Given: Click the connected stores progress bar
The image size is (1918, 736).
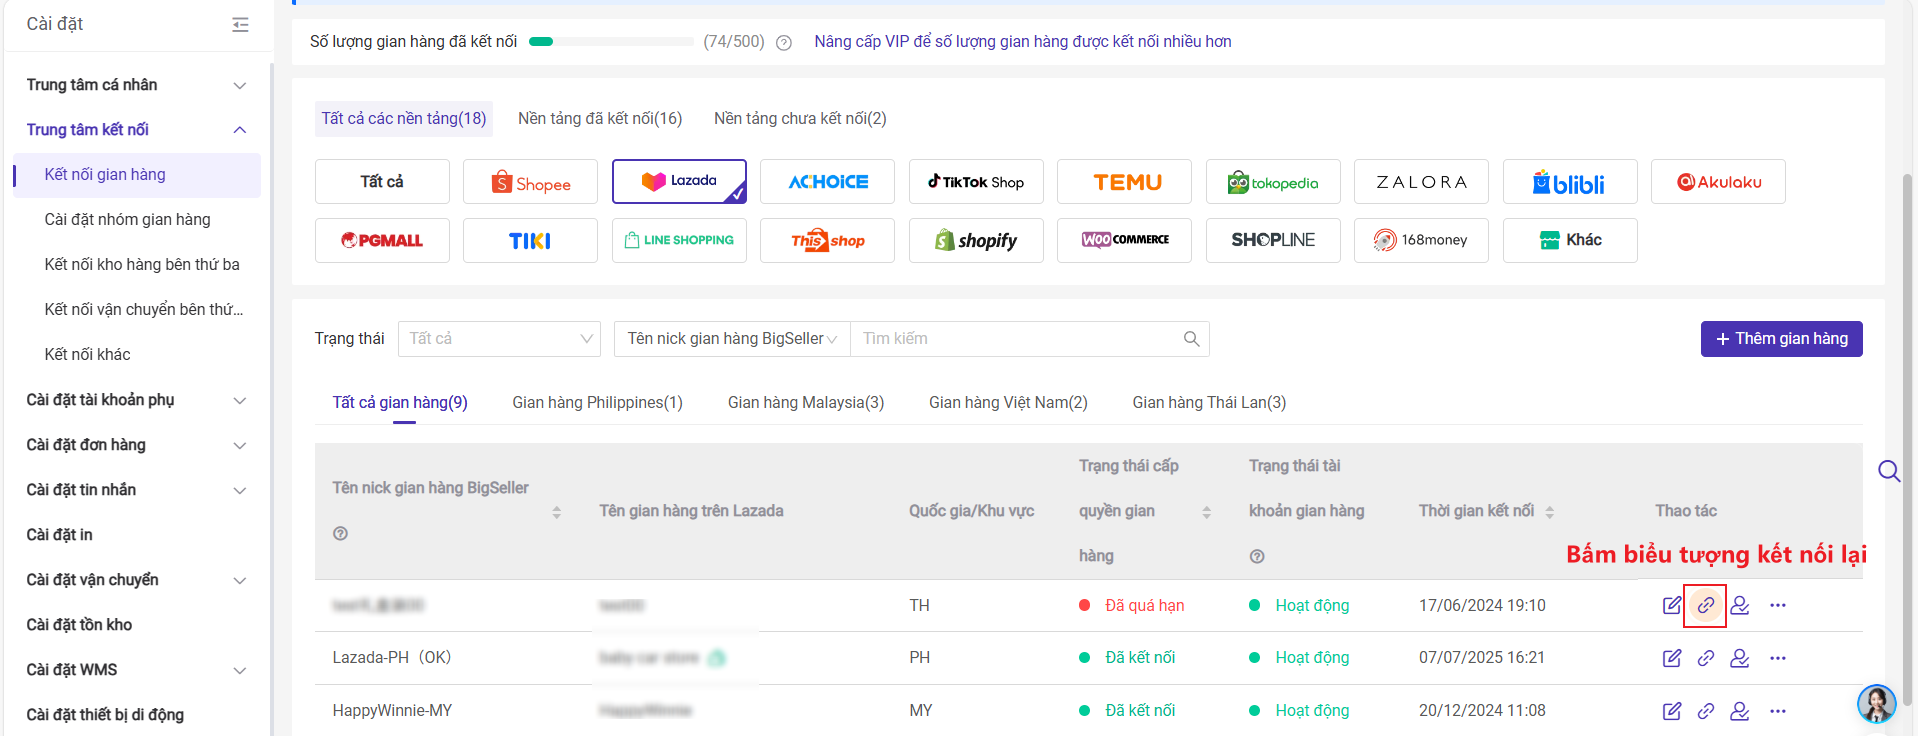Looking at the screenshot, I should click(610, 42).
